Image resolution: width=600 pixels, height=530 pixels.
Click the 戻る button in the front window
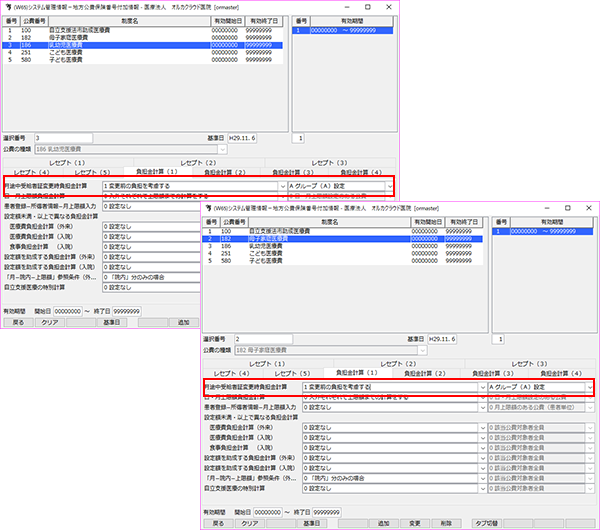tap(218, 522)
